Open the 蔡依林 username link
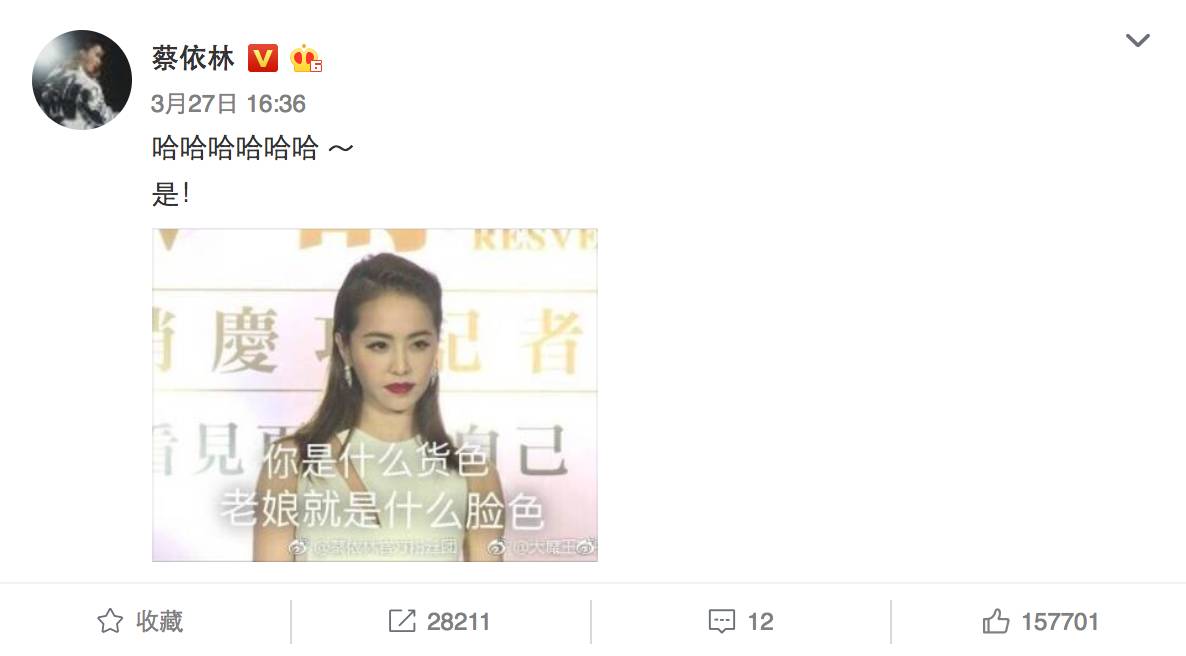Viewport: 1186px width, 656px height. tap(194, 58)
